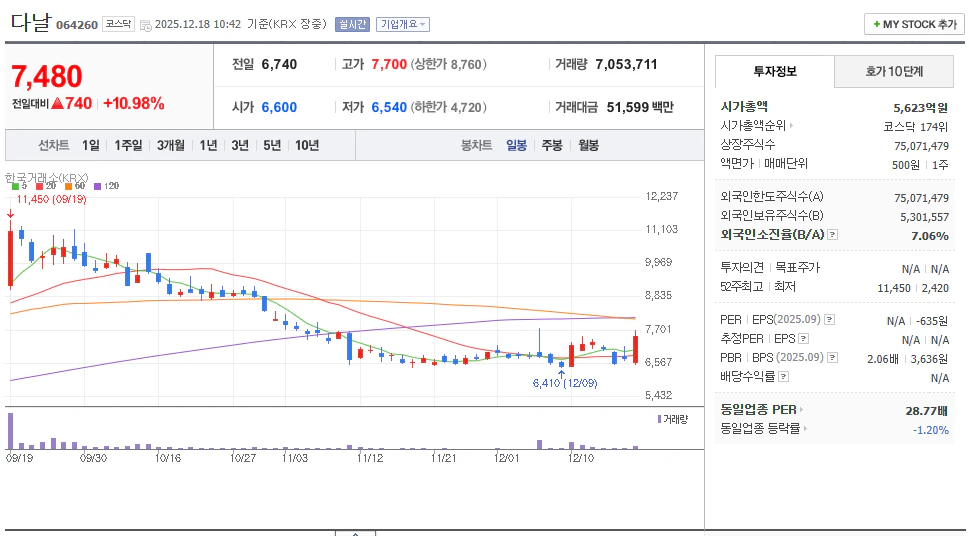
Task: Click the 52주최고 value 11,450
Action: pos(894,288)
